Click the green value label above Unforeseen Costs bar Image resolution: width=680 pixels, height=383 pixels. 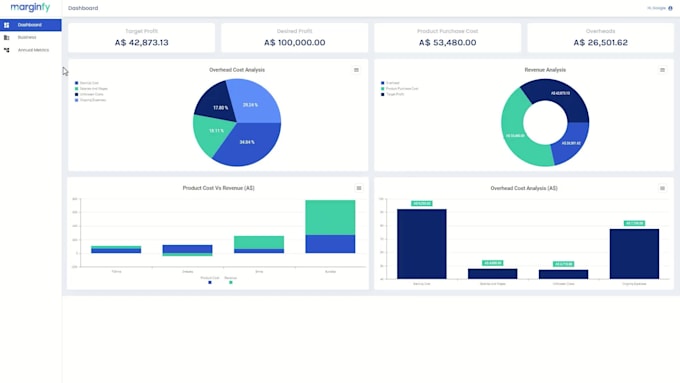click(x=563, y=264)
